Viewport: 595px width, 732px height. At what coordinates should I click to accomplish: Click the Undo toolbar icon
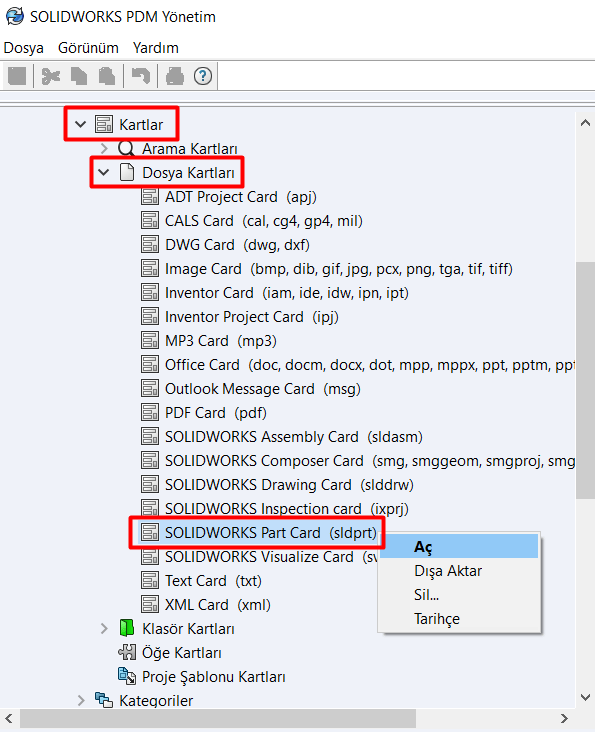(140, 76)
